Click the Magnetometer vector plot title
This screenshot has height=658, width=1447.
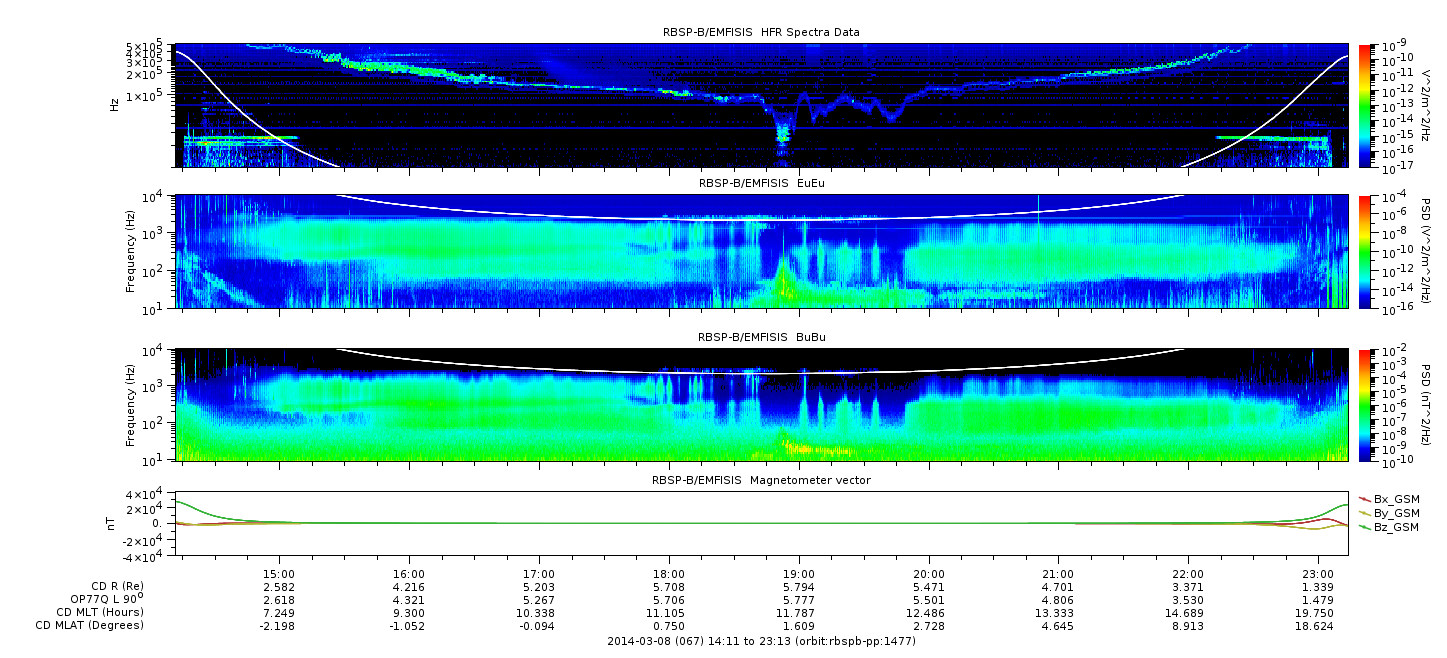[x=761, y=480]
